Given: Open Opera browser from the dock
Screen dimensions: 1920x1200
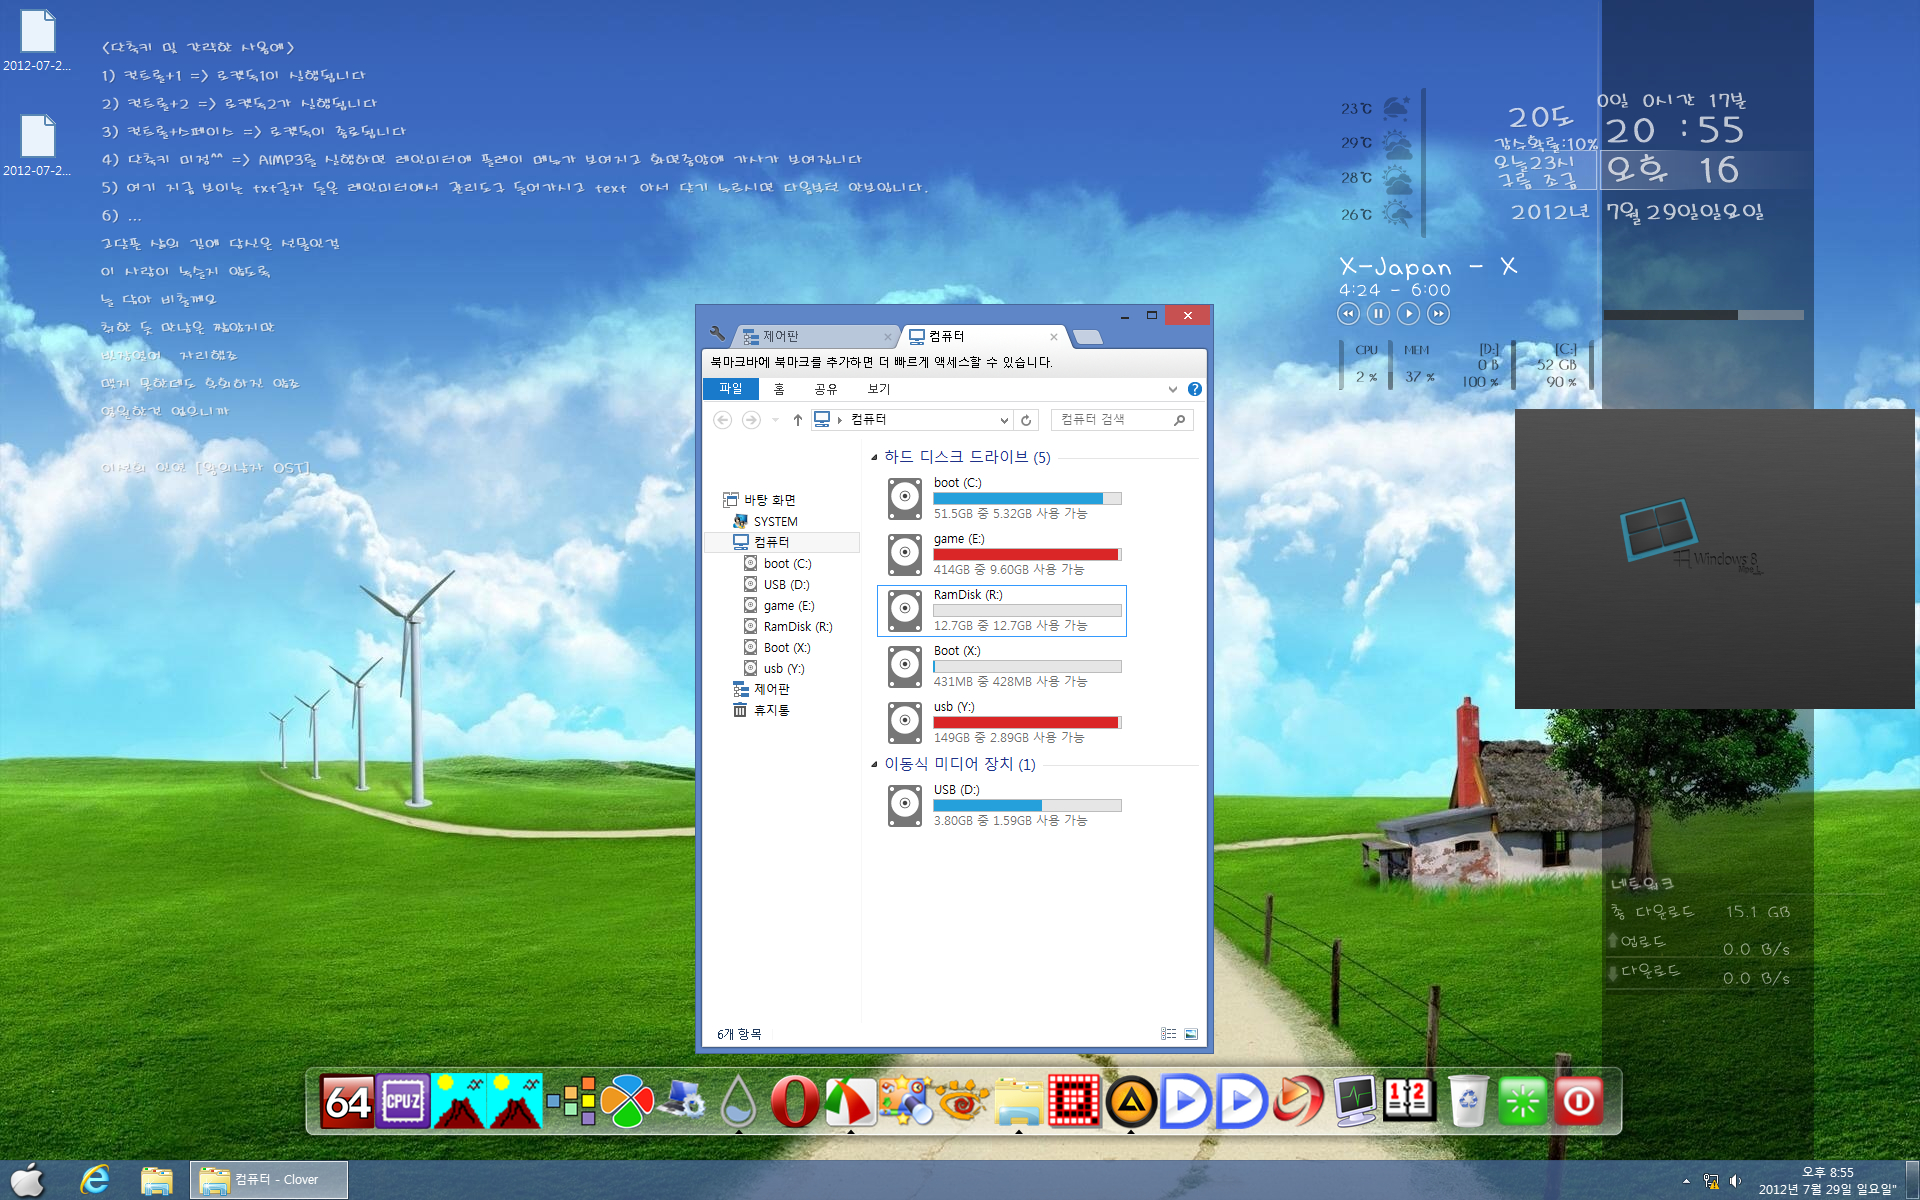Looking at the screenshot, I should tap(795, 1102).
